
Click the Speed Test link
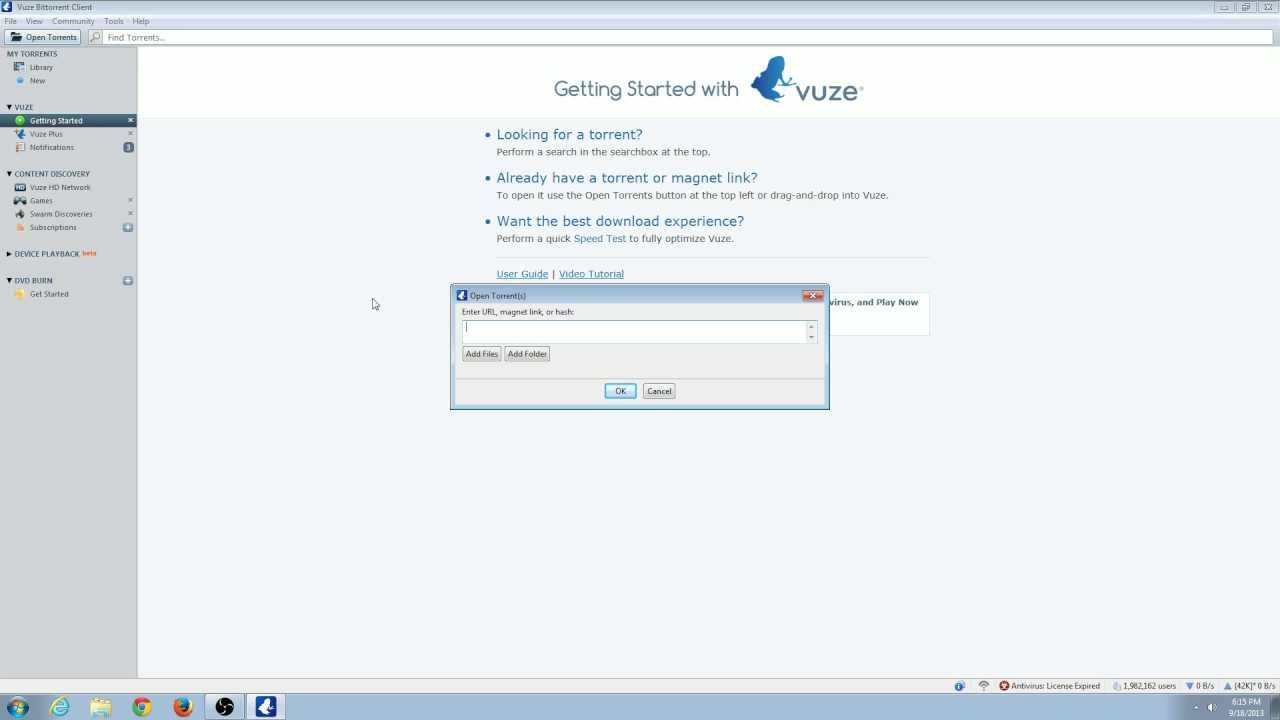tap(599, 238)
